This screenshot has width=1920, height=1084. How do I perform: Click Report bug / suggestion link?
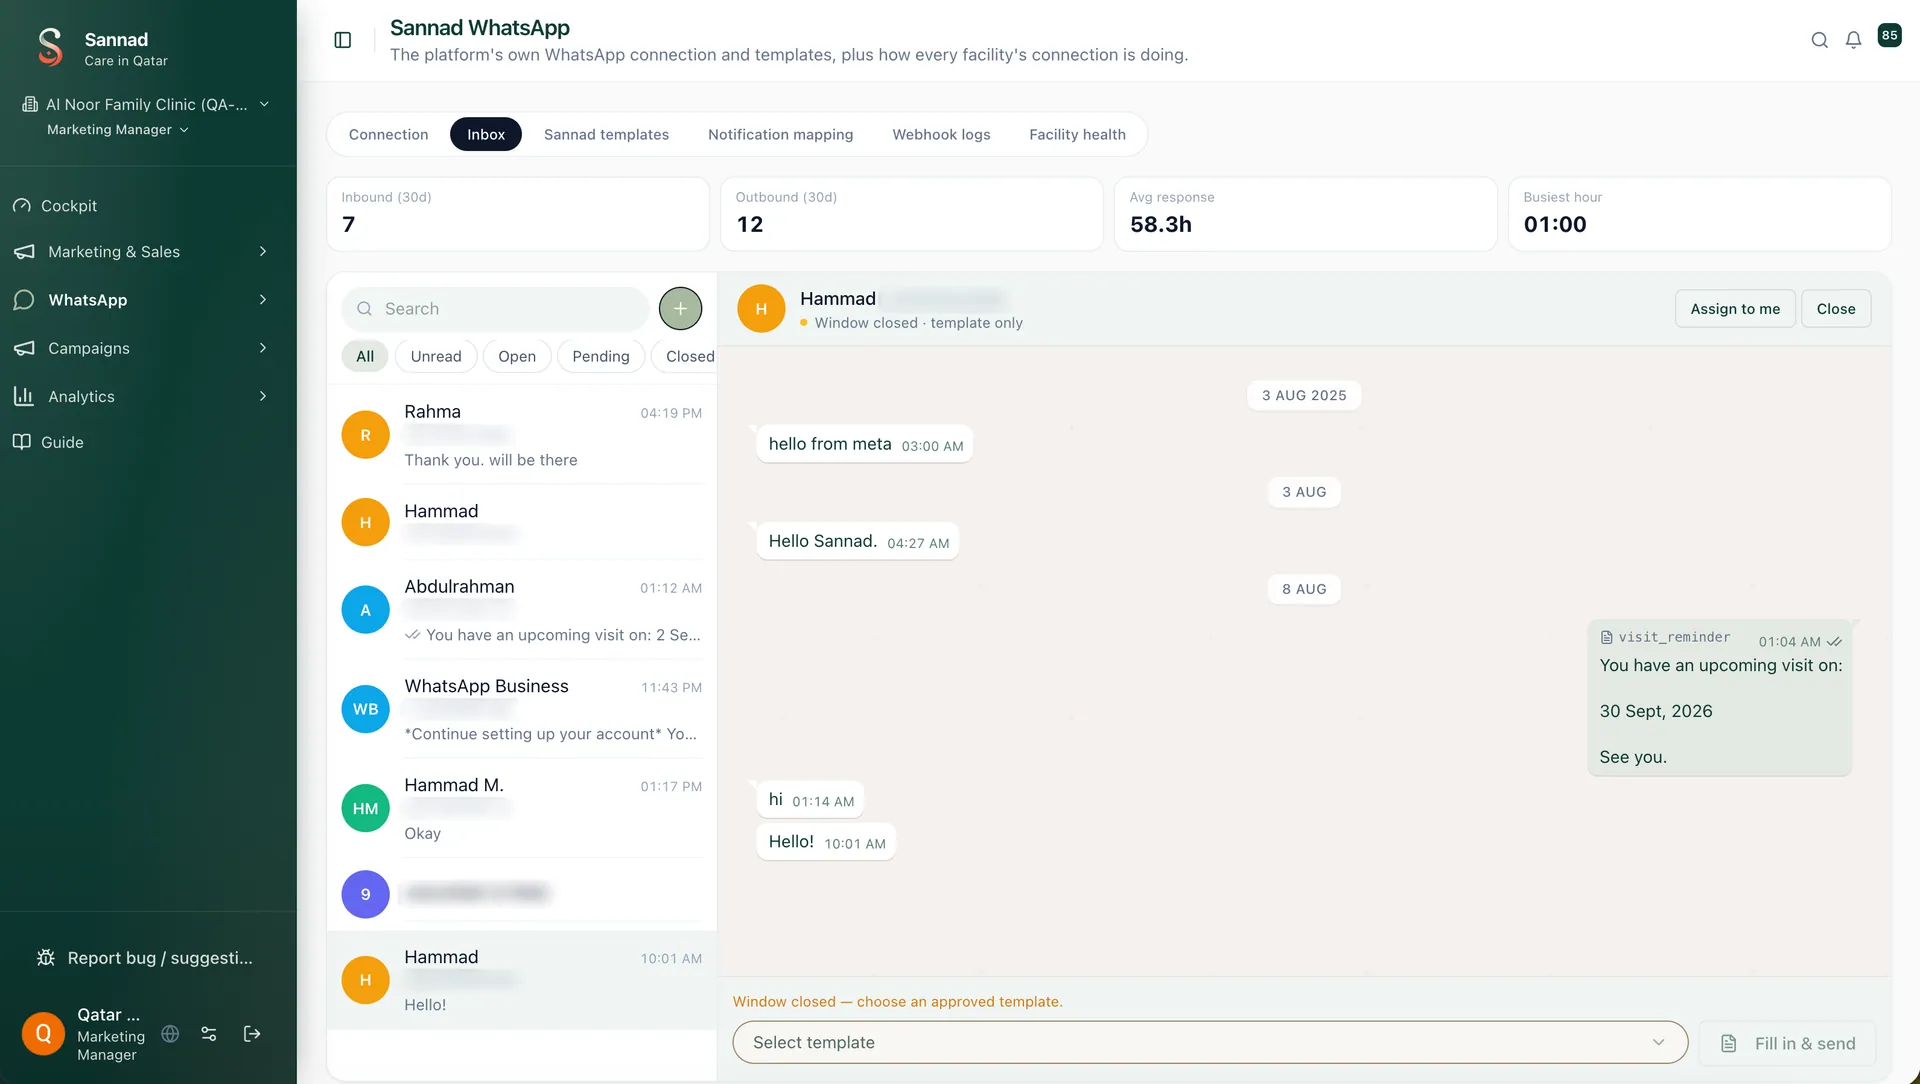(x=145, y=958)
